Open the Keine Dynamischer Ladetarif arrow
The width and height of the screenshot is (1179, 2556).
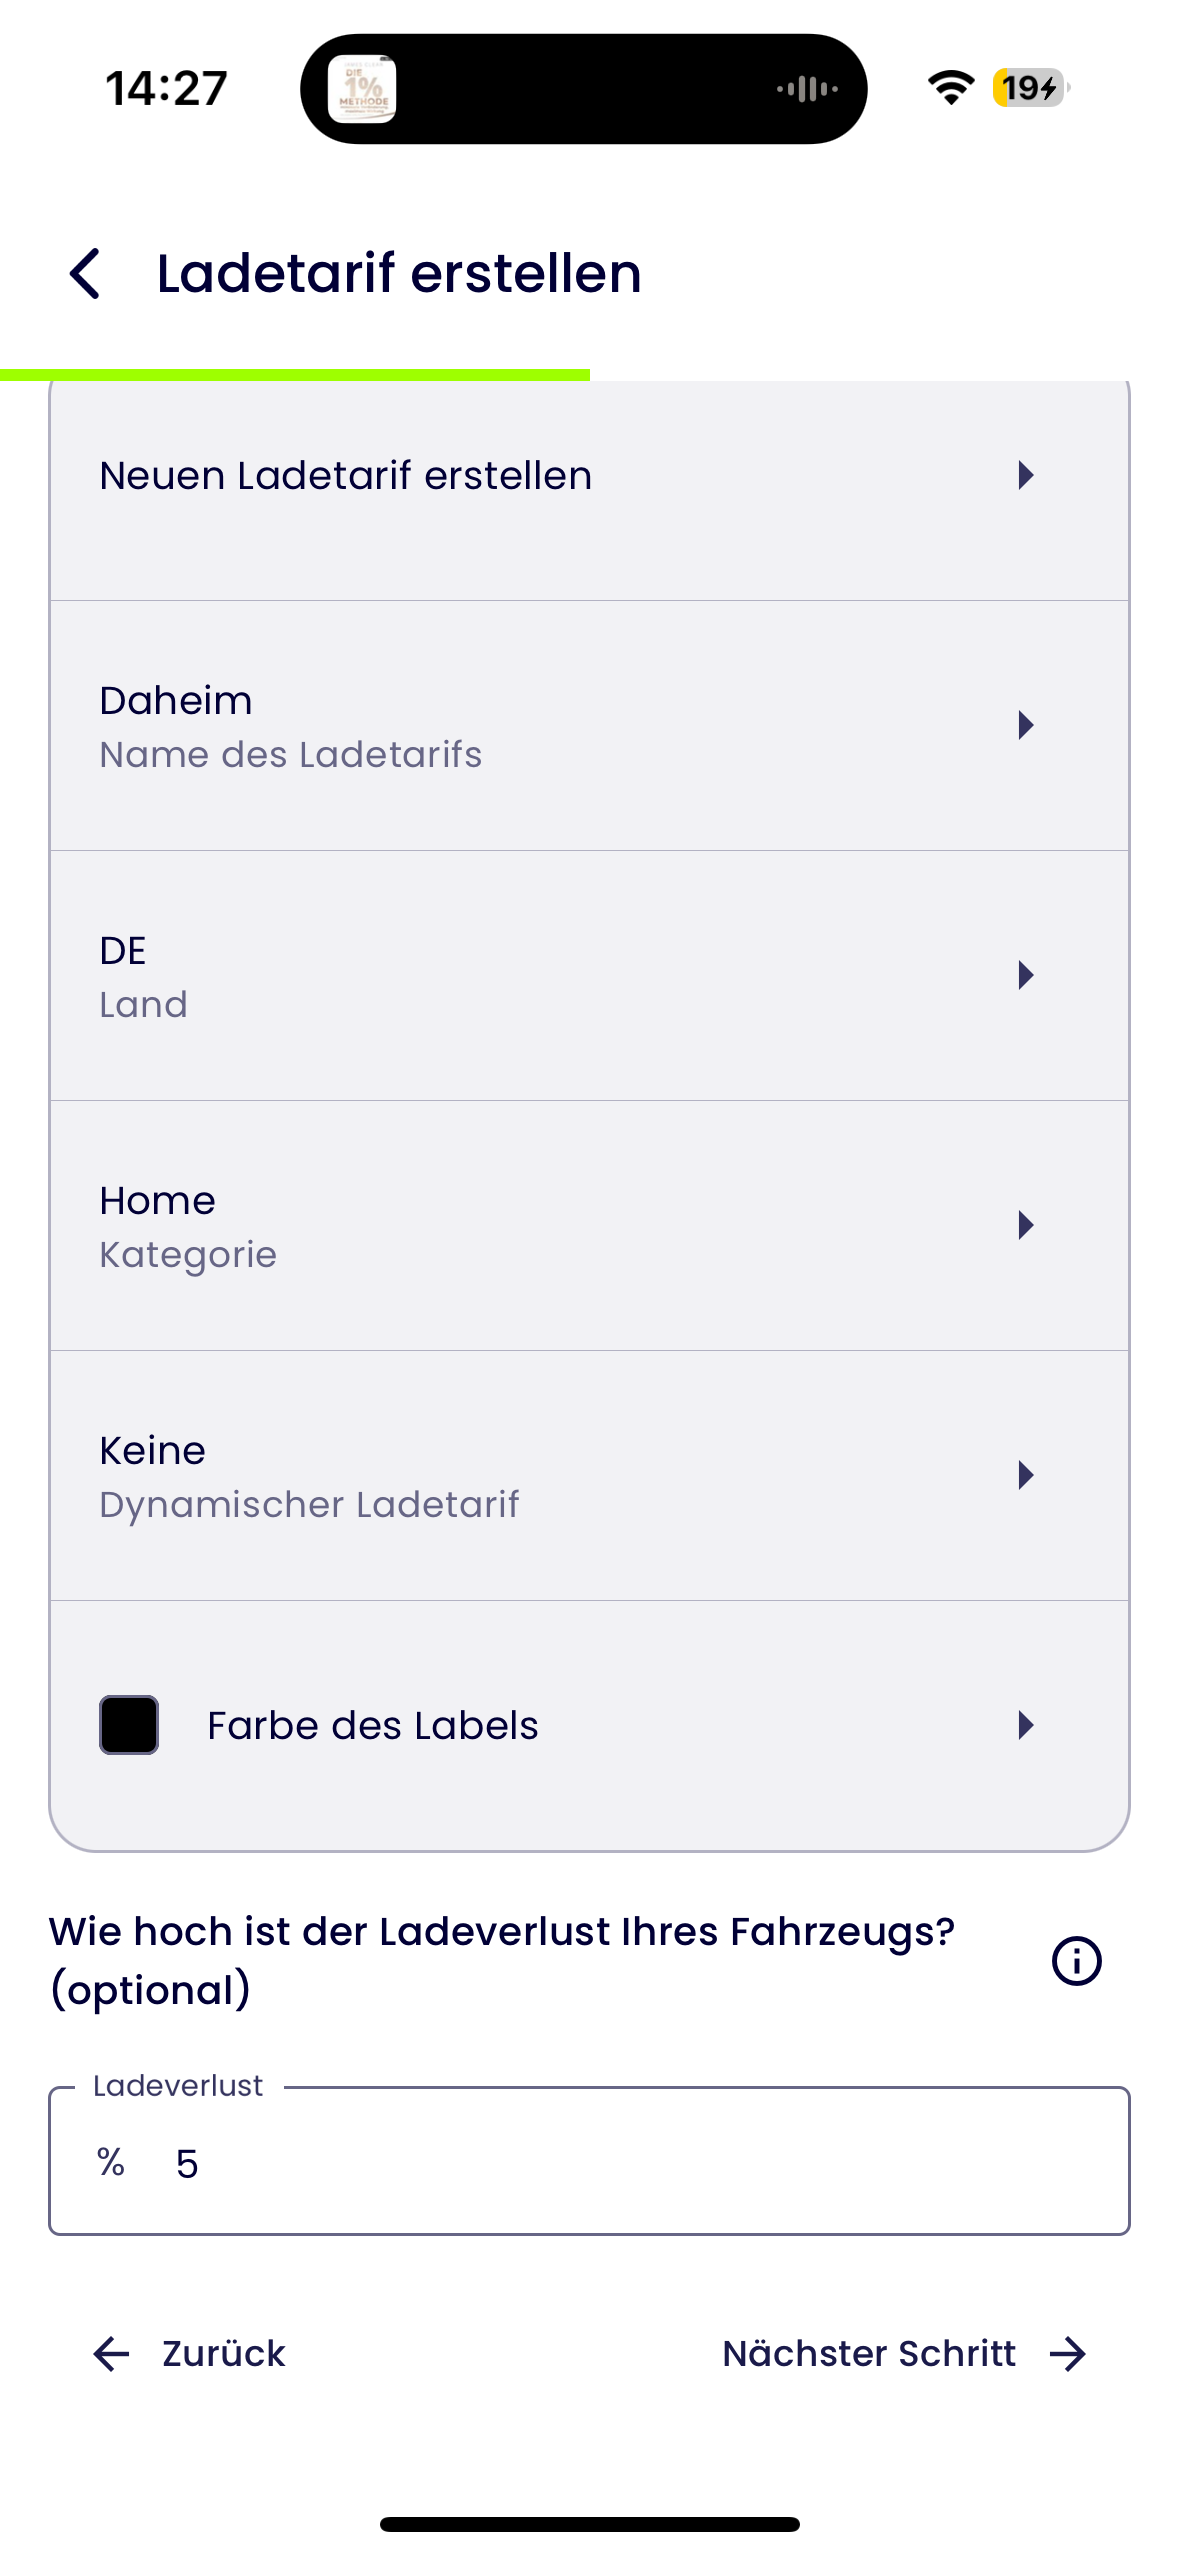tap(1025, 1475)
